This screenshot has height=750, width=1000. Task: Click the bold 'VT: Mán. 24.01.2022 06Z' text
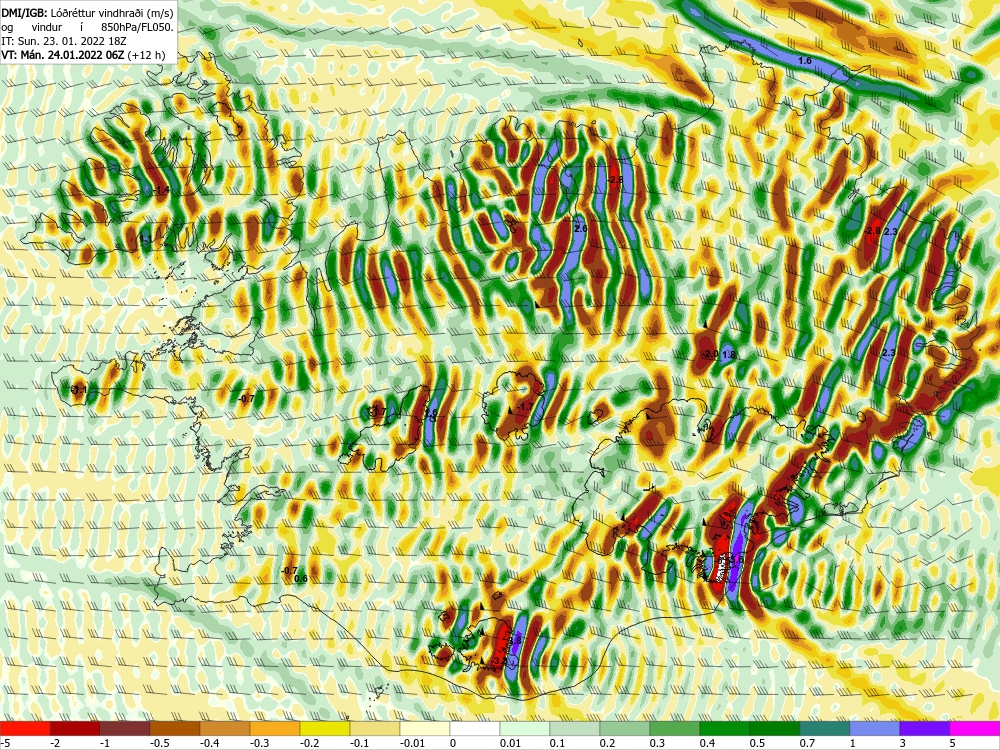62,55
